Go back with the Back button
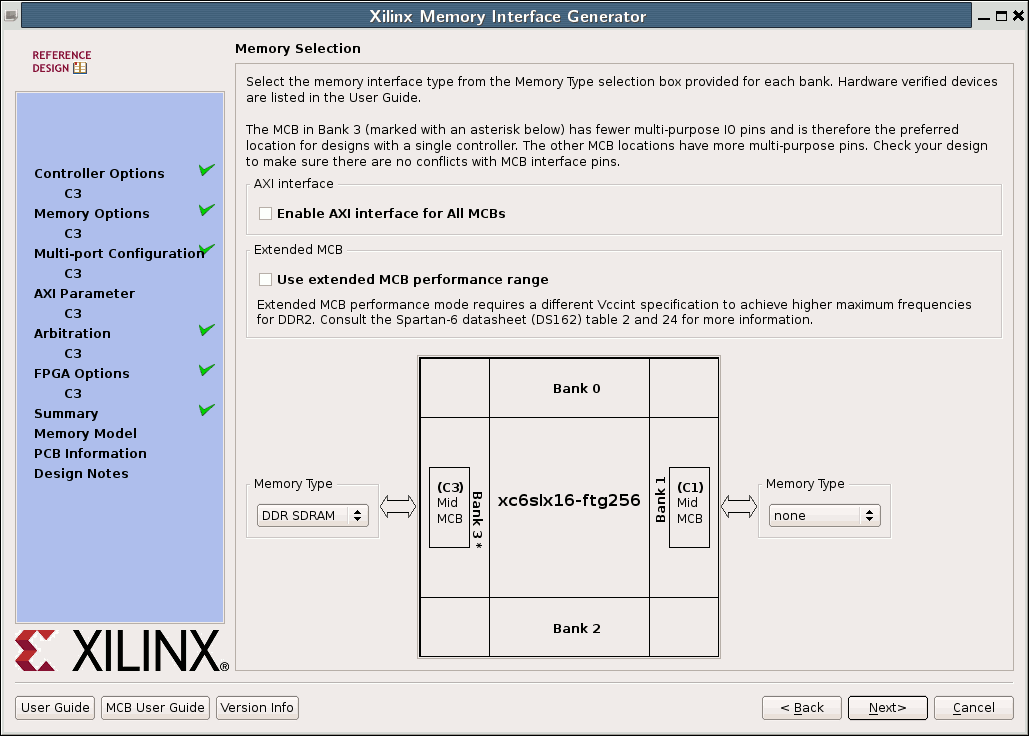 [801, 708]
